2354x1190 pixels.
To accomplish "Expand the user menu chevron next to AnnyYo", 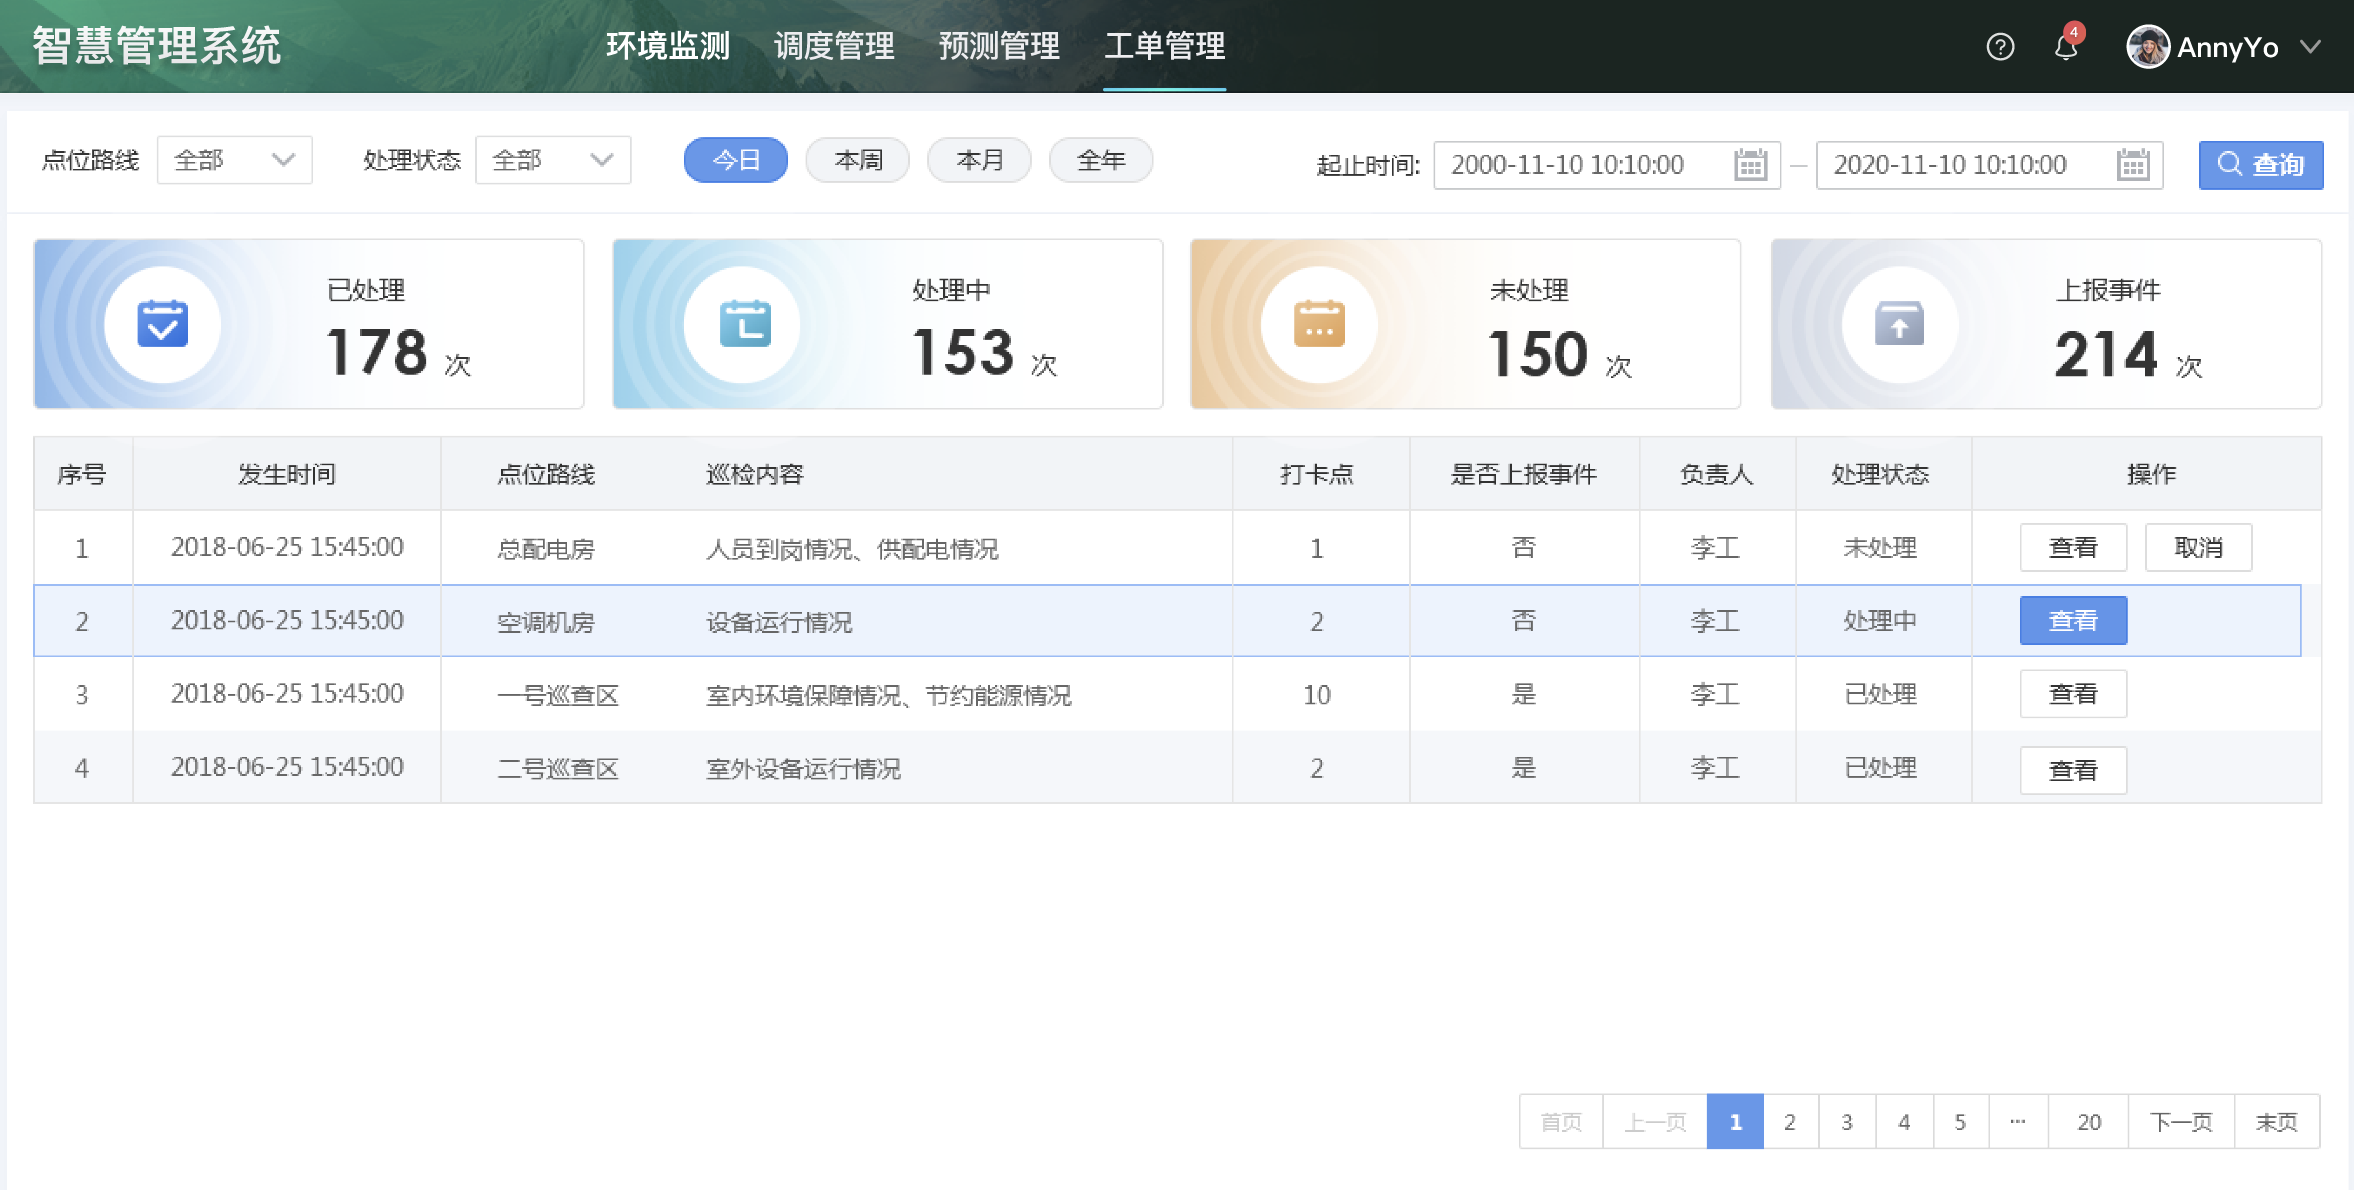I will pyautogui.click(x=2310, y=47).
